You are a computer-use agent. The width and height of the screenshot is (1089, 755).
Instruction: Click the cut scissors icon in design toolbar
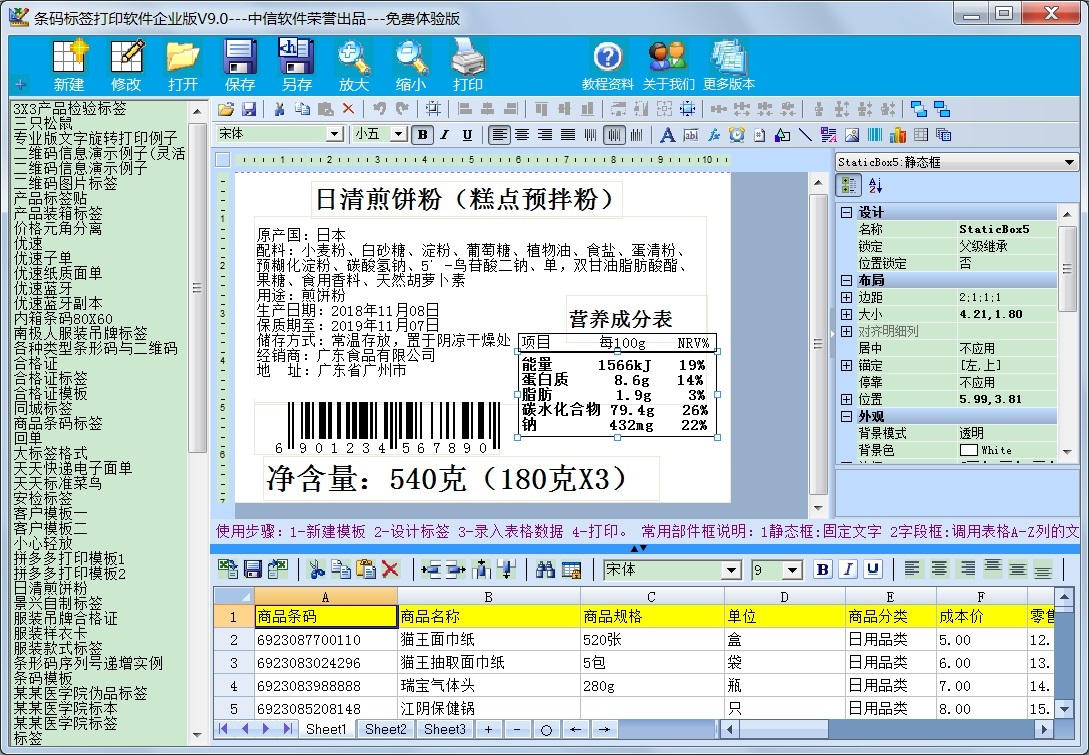279,109
